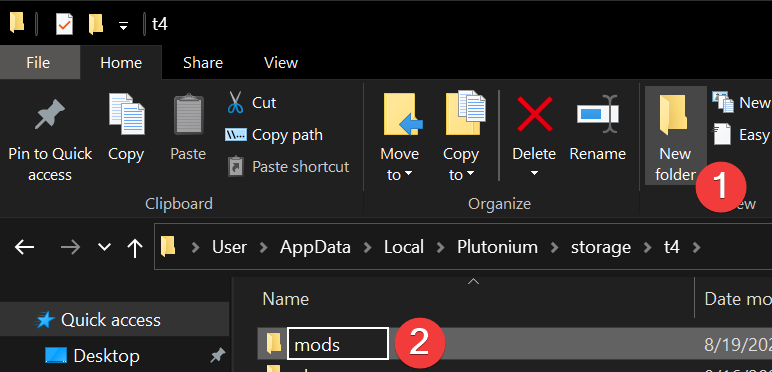Click the Cut scissors icon
Screen dimensions: 772x372
pos(235,102)
